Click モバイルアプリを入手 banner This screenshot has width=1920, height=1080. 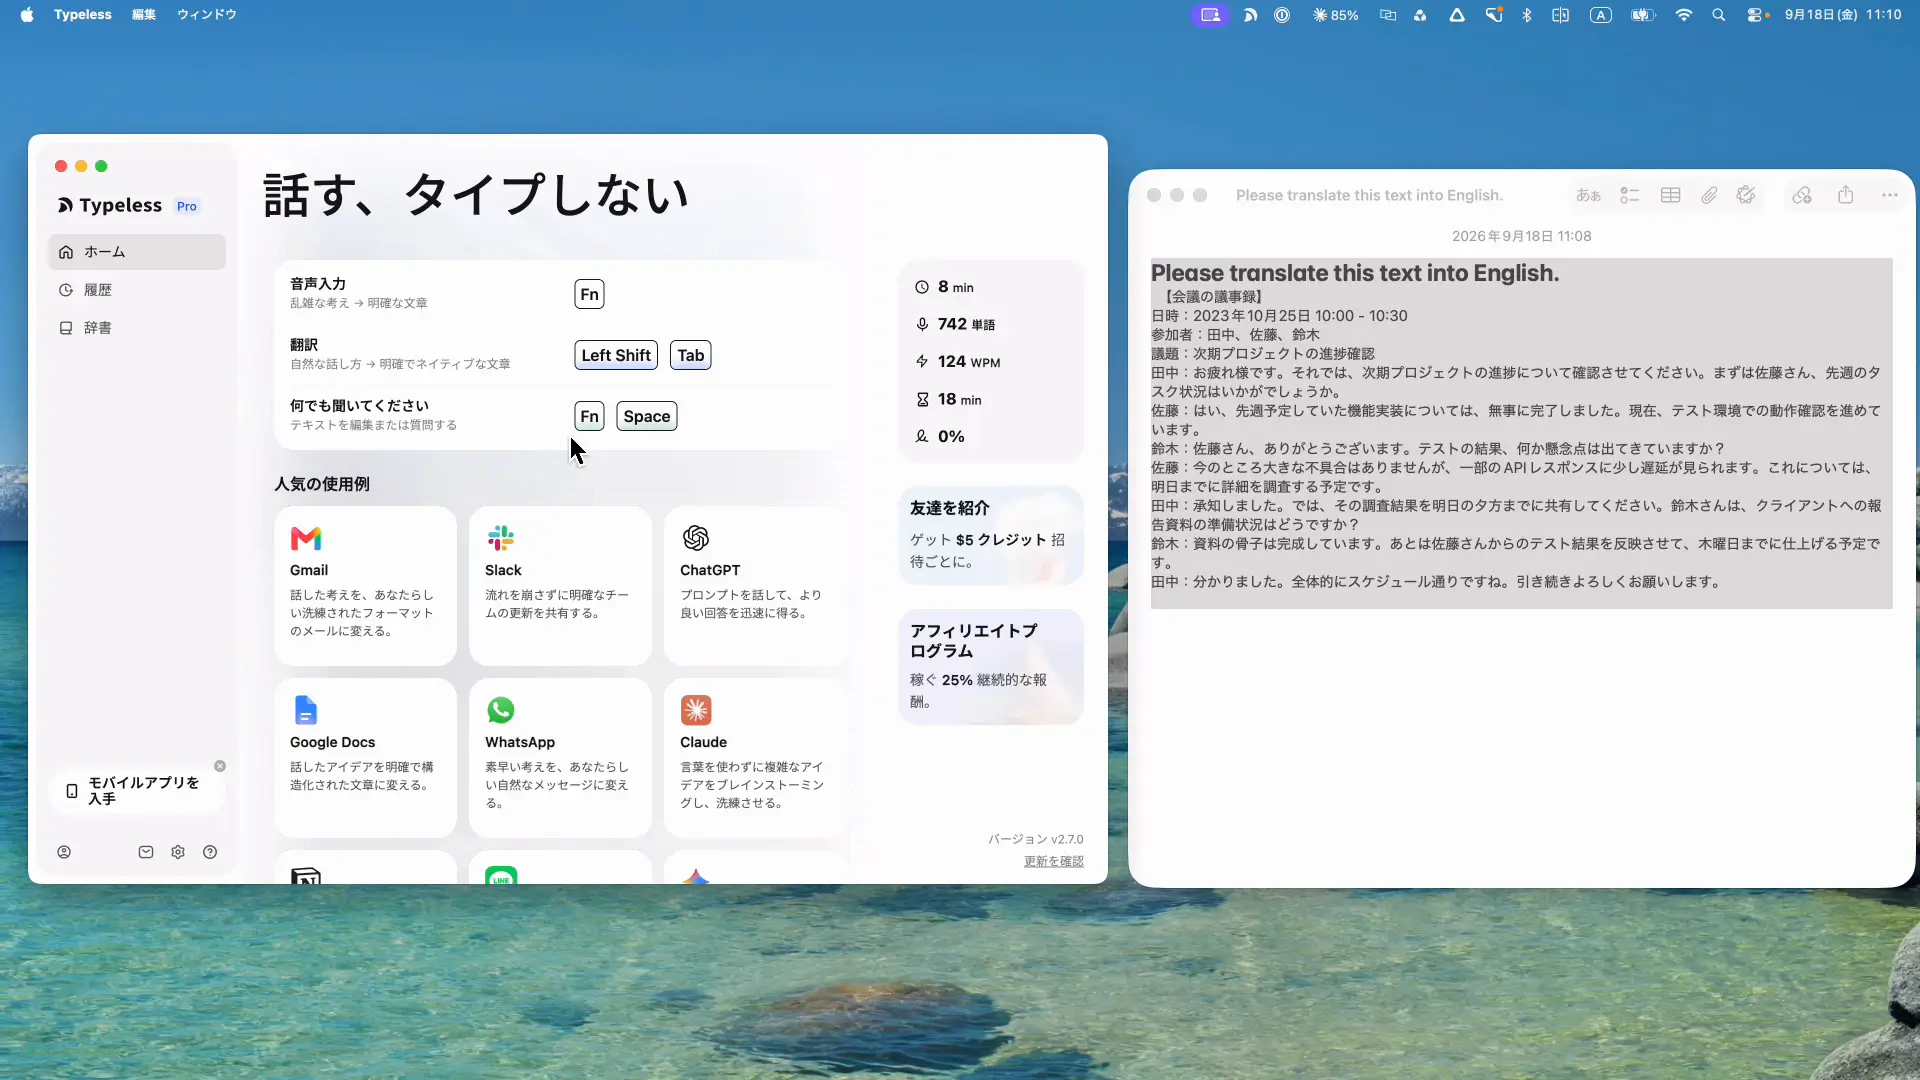(x=137, y=791)
